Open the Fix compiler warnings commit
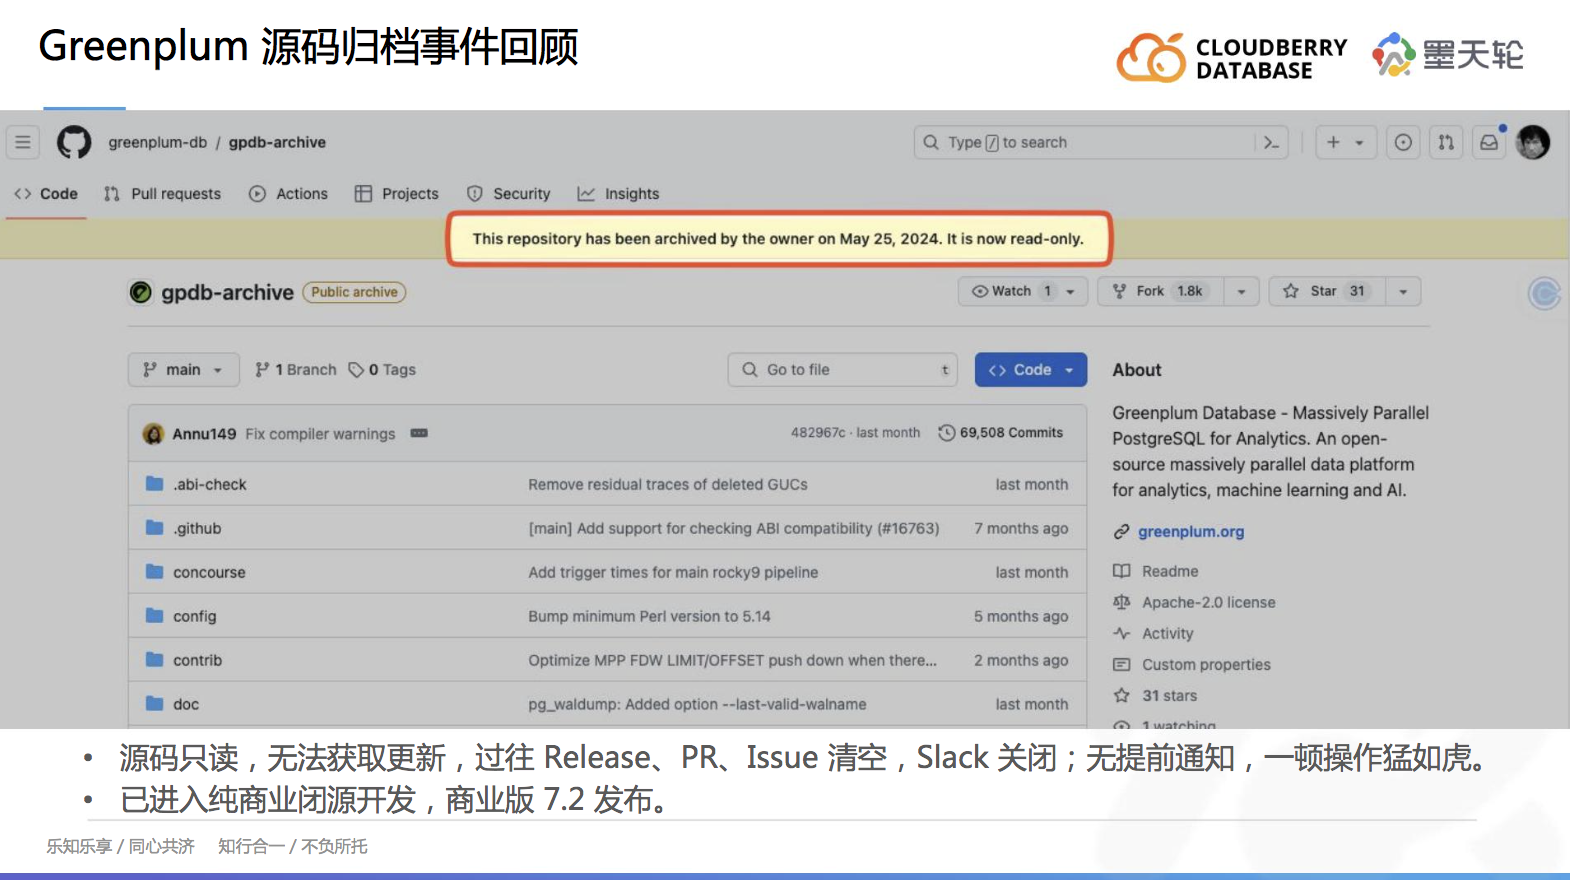The width and height of the screenshot is (1570, 880). [x=320, y=434]
